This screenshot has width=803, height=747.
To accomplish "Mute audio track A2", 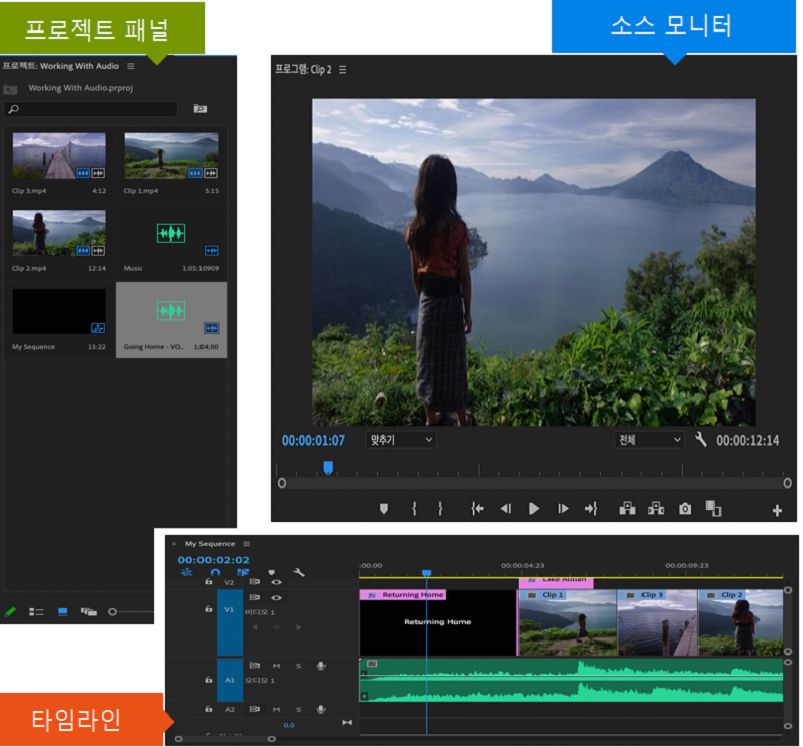I will pyautogui.click(x=277, y=709).
